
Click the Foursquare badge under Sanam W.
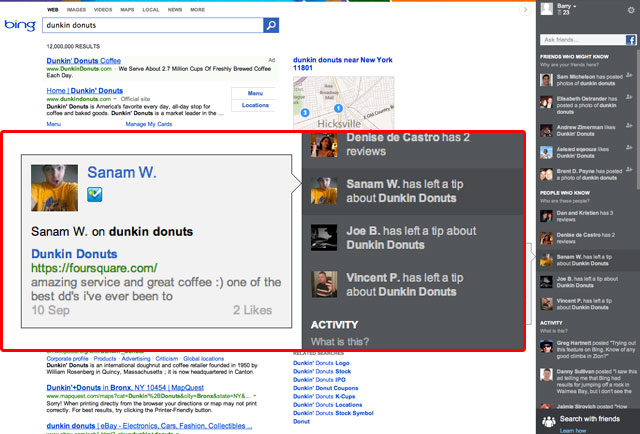click(95, 195)
